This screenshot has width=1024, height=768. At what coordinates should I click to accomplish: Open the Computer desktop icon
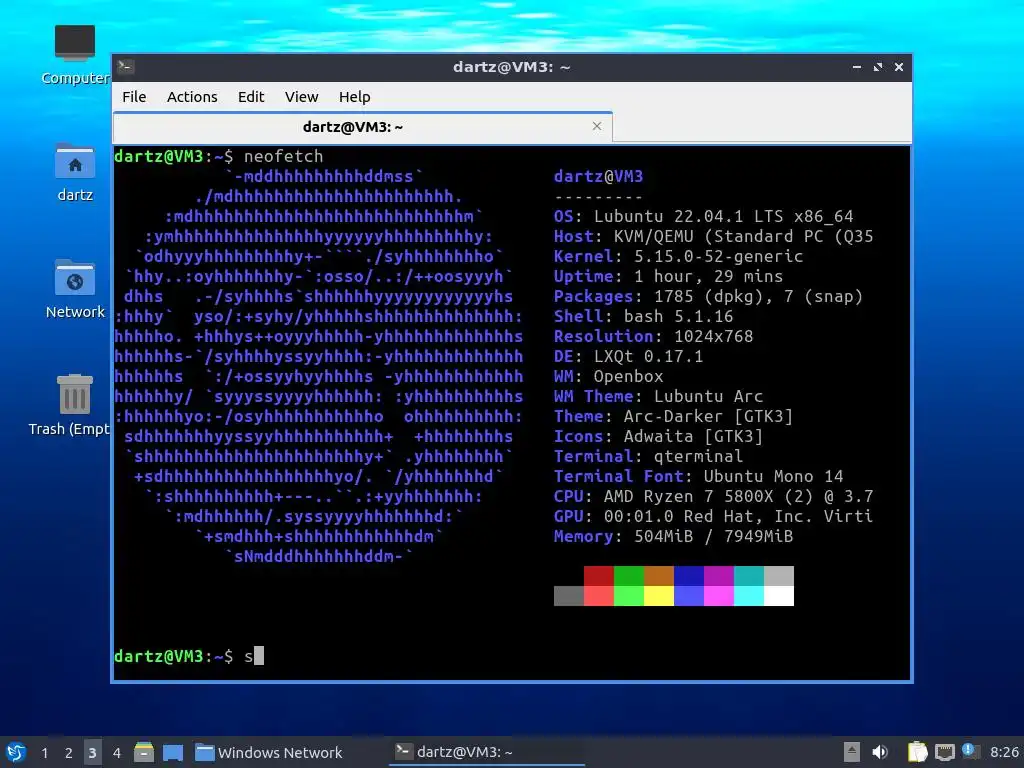75,55
